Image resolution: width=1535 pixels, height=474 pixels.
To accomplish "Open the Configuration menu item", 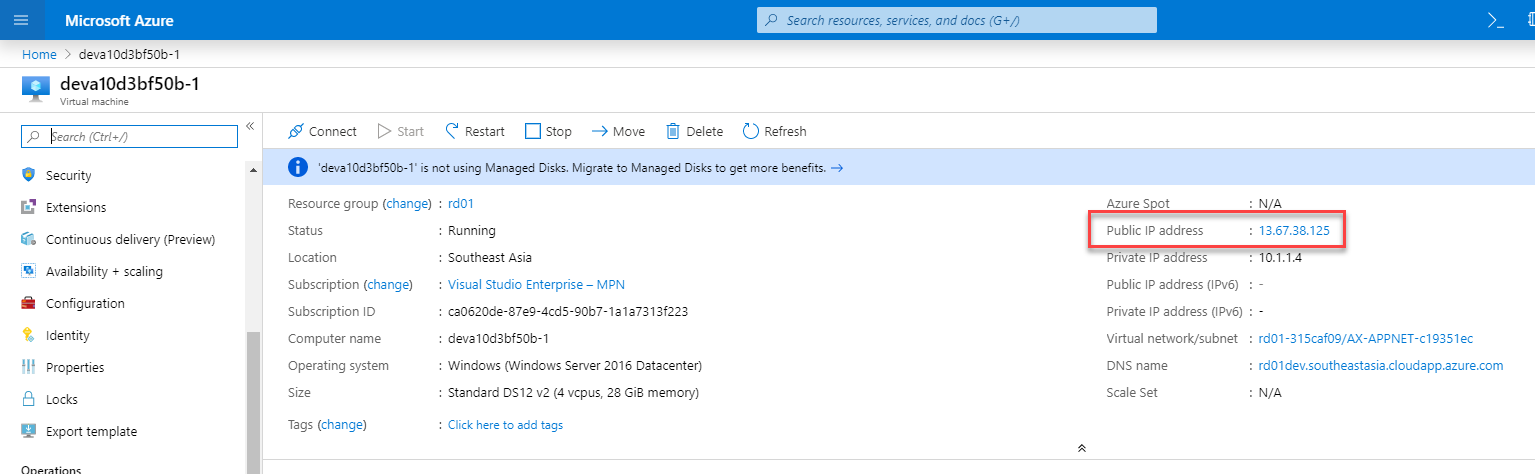I will tap(85, 303).
